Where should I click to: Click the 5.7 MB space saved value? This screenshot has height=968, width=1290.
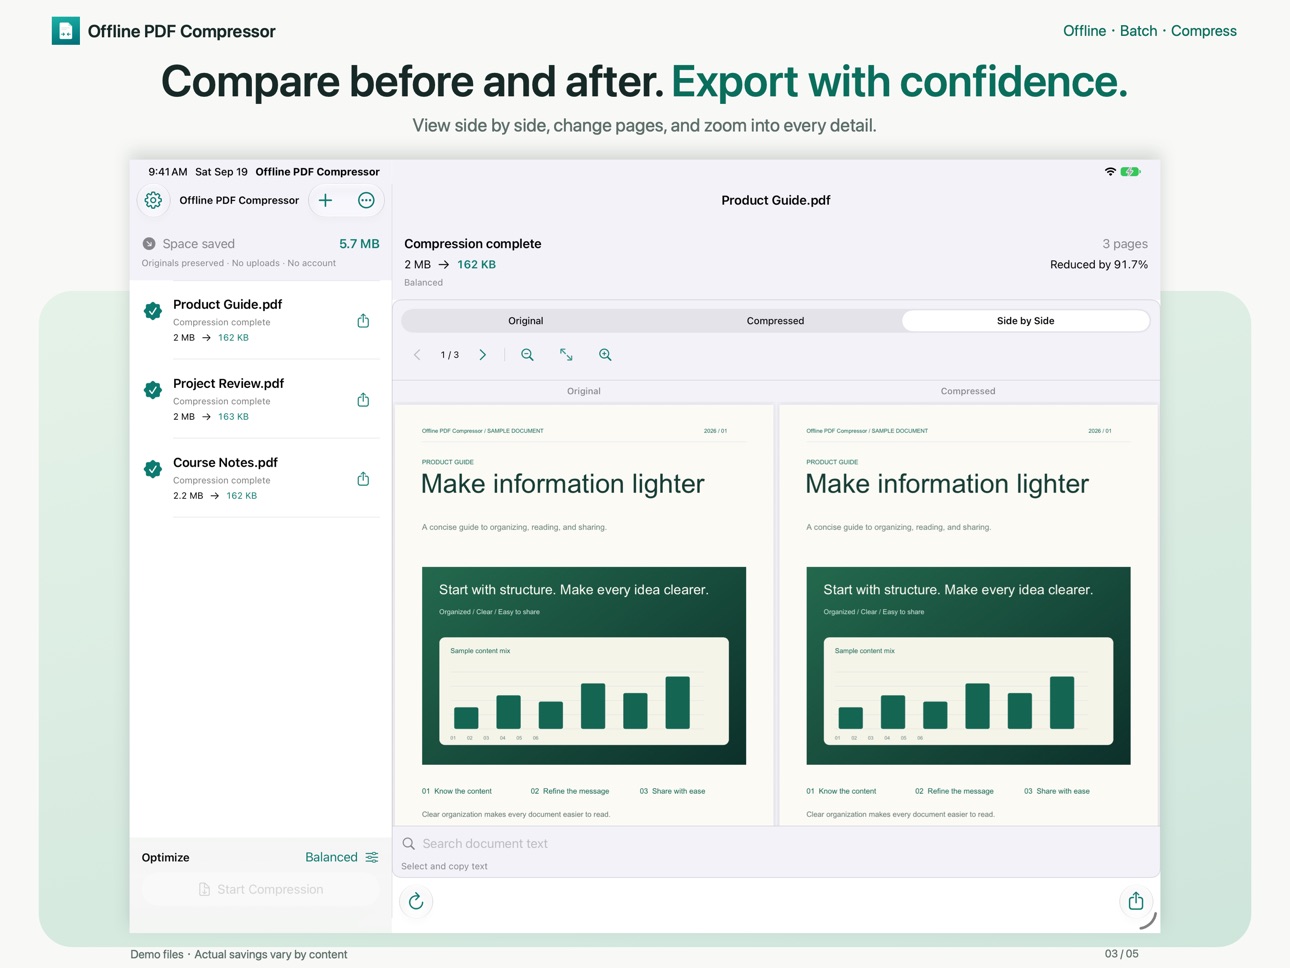pos(359,244)
